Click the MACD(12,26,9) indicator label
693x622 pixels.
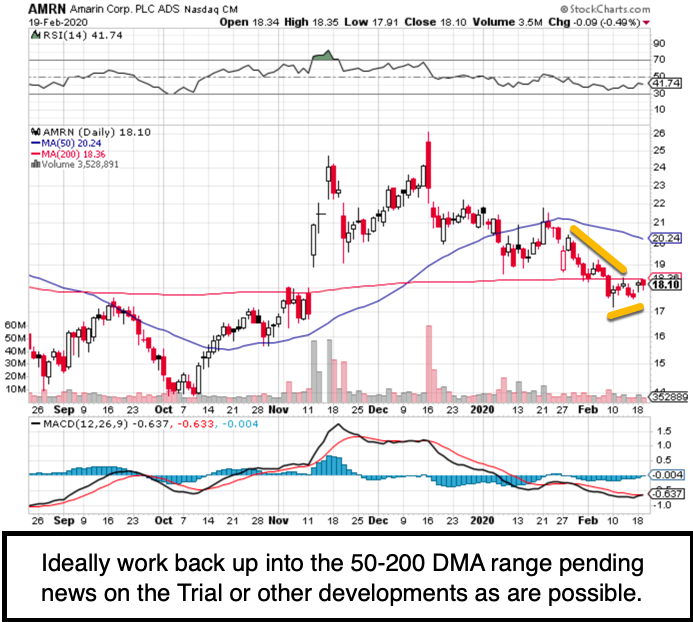[85, 424]
